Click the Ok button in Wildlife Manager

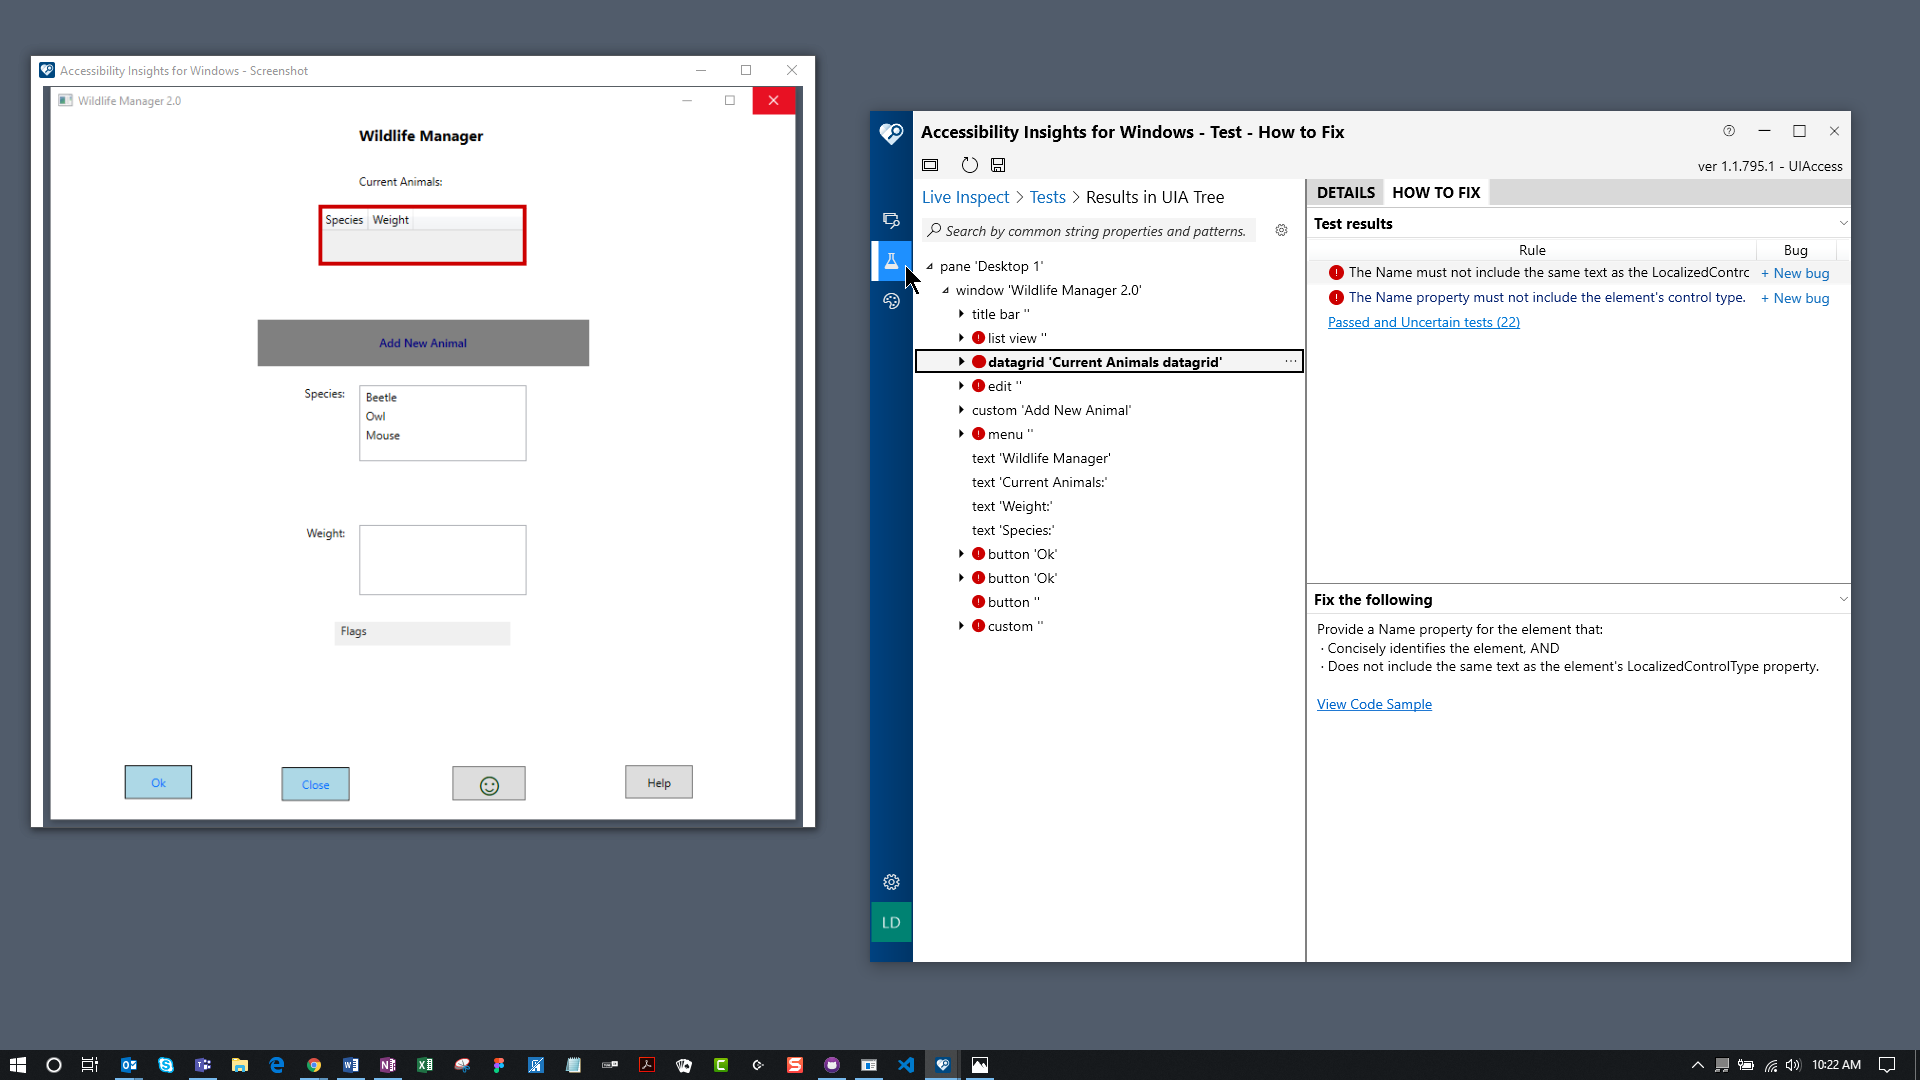click(x=158, y=783)
